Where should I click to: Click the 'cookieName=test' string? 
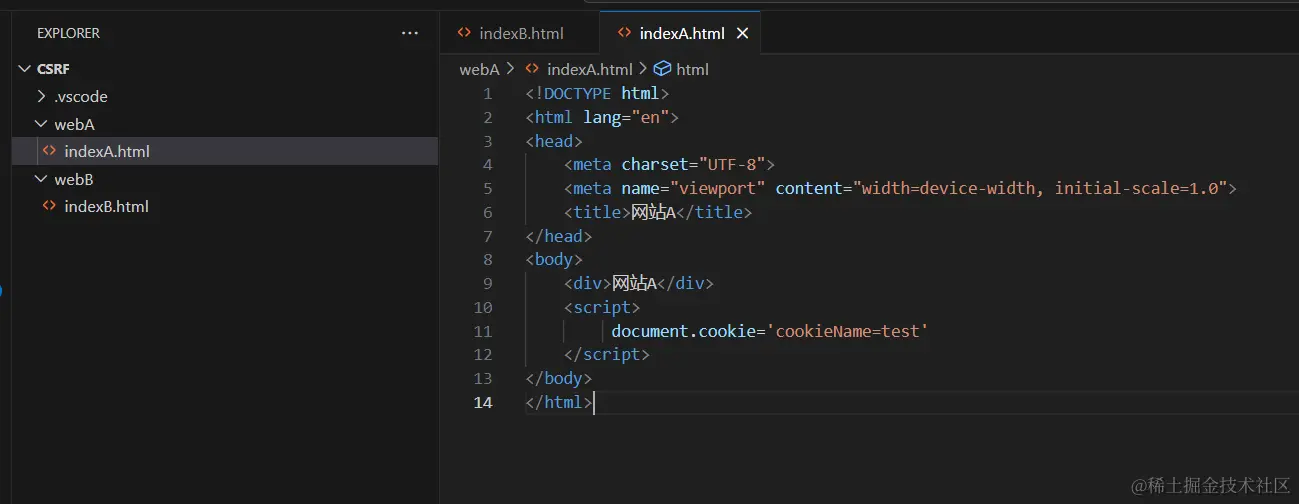pyautogui.click(x=848, y=331)
